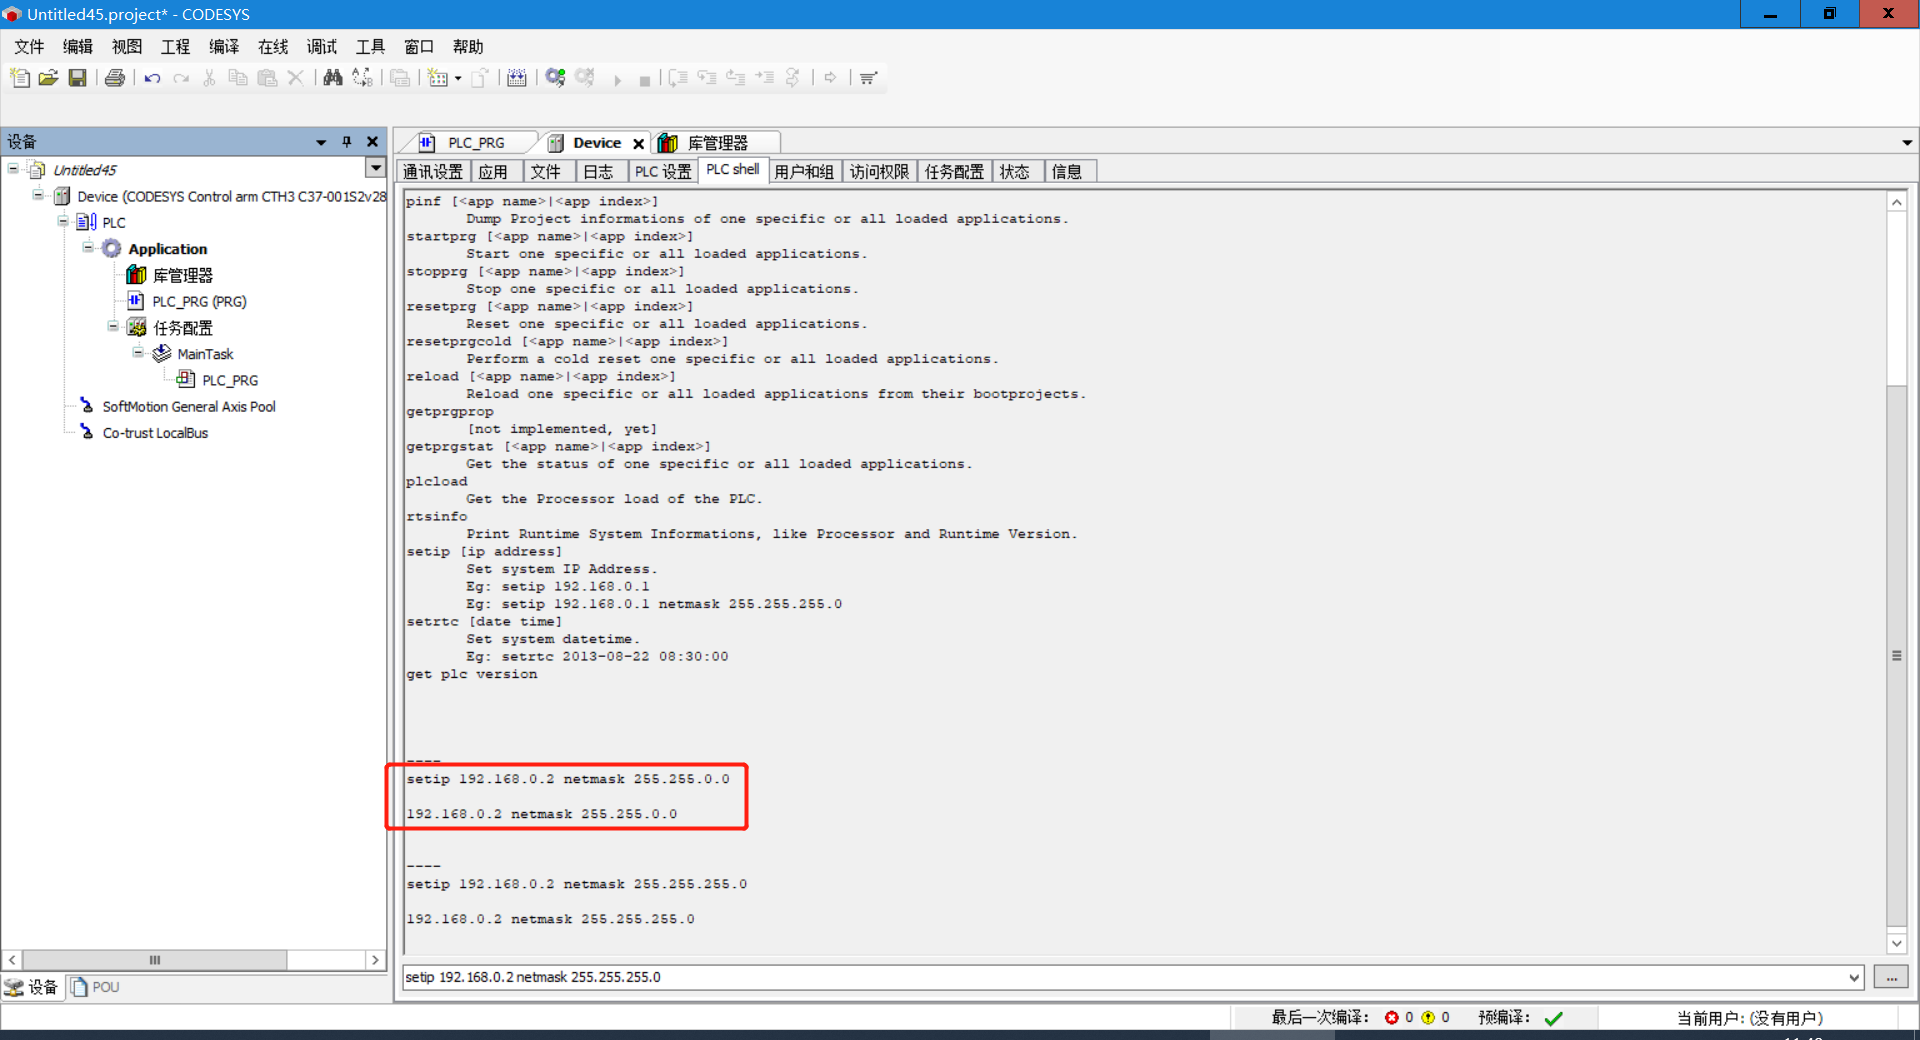Click the Open project folder icon
This screenshot has width=1920, height=1040.
48,78
